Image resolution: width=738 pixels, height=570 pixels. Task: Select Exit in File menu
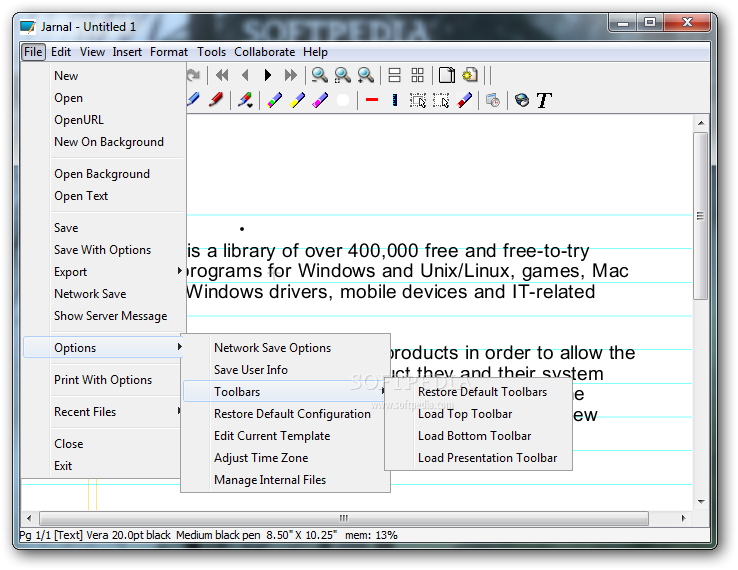(x=103, y=466)
